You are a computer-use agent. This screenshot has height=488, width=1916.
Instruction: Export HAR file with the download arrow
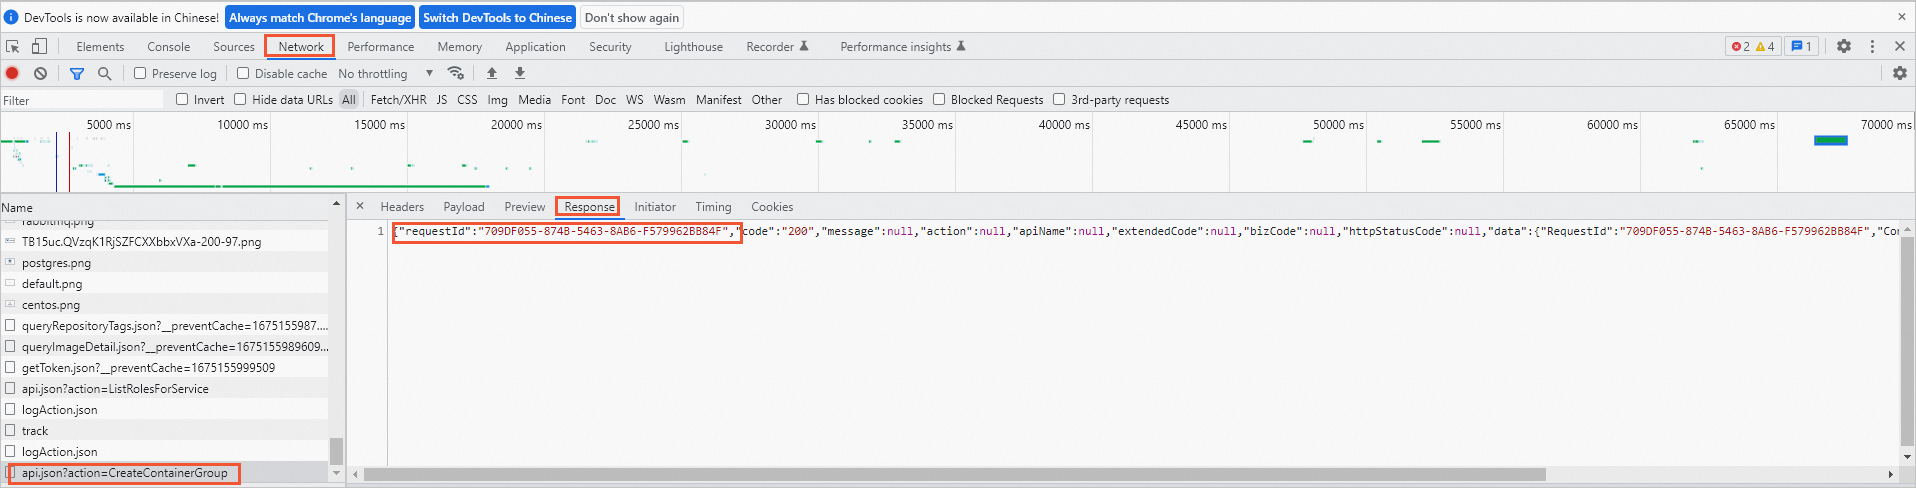520,73
